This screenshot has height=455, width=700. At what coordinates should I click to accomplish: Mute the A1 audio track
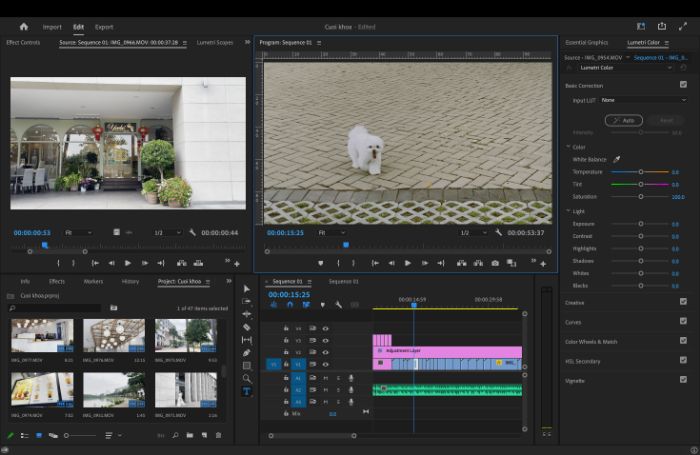(325, 378)
